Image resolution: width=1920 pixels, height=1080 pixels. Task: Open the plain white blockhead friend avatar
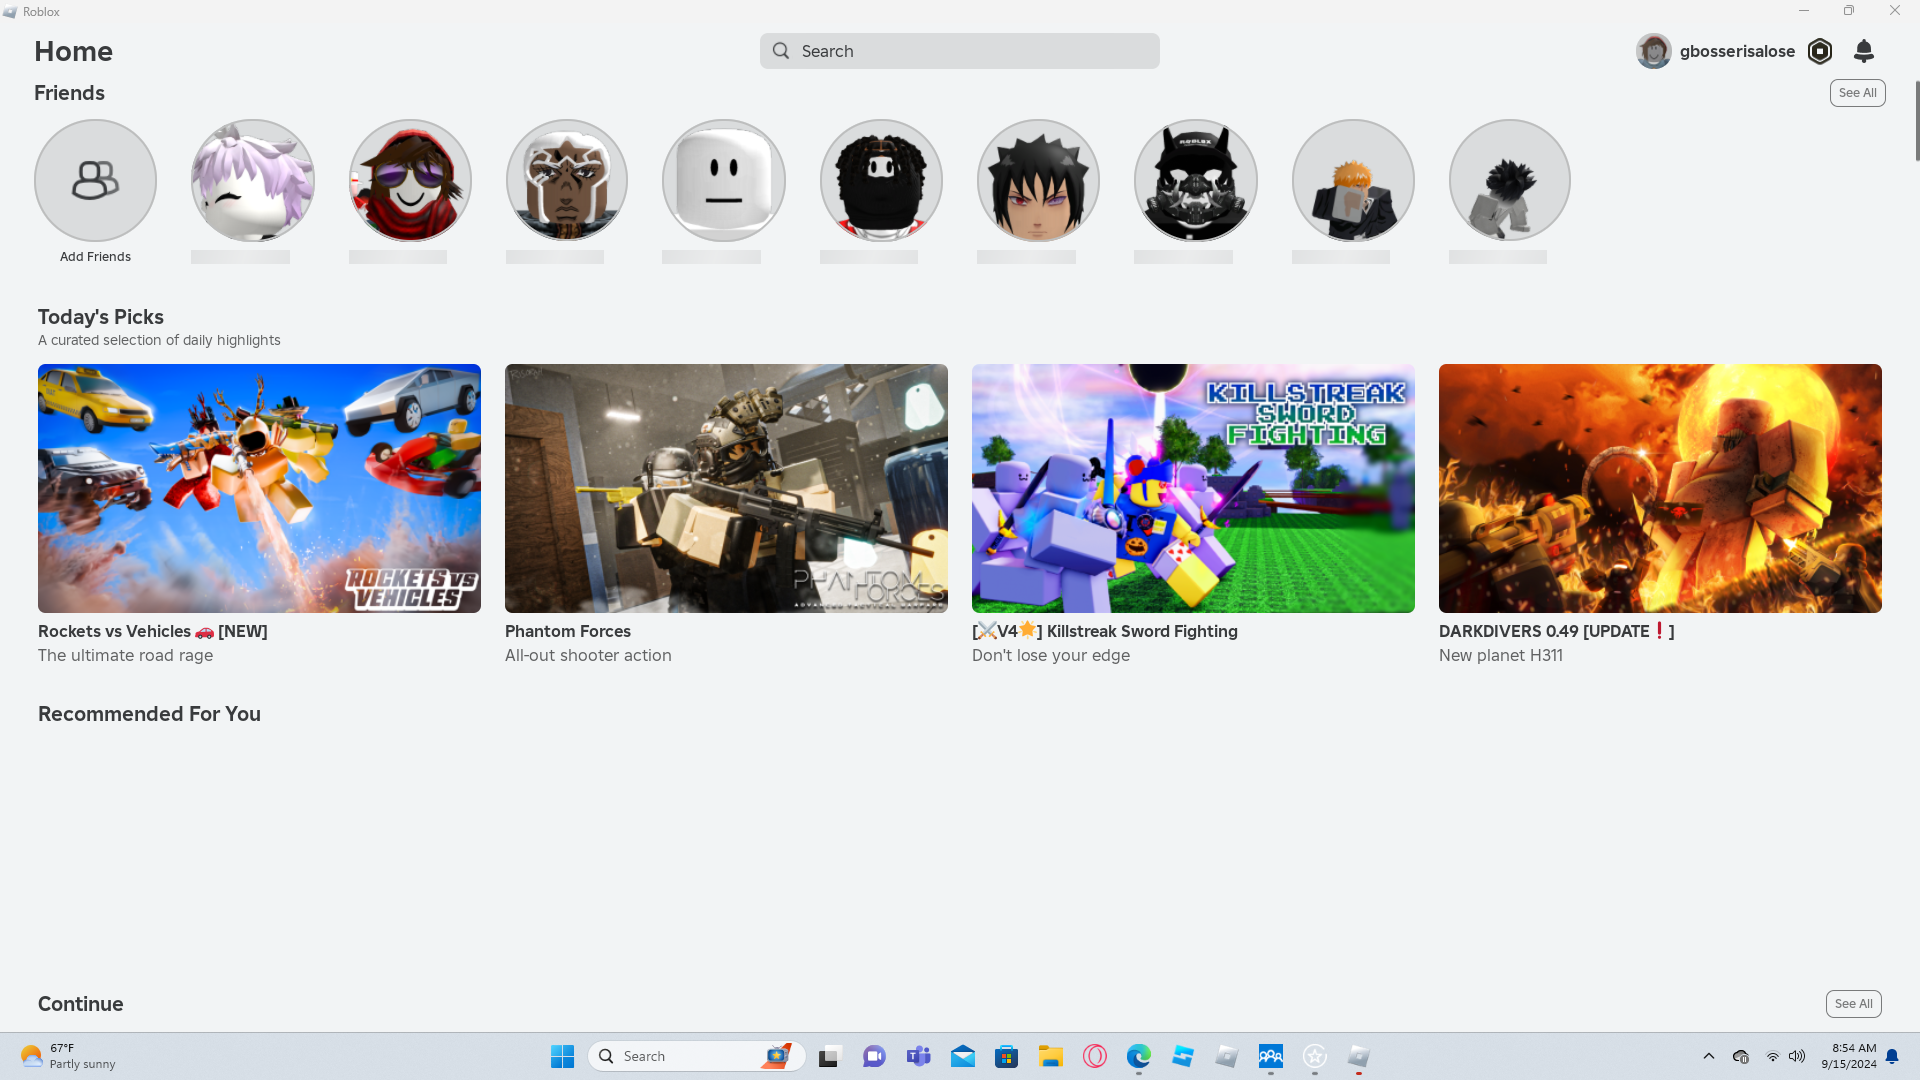(724, 181)
